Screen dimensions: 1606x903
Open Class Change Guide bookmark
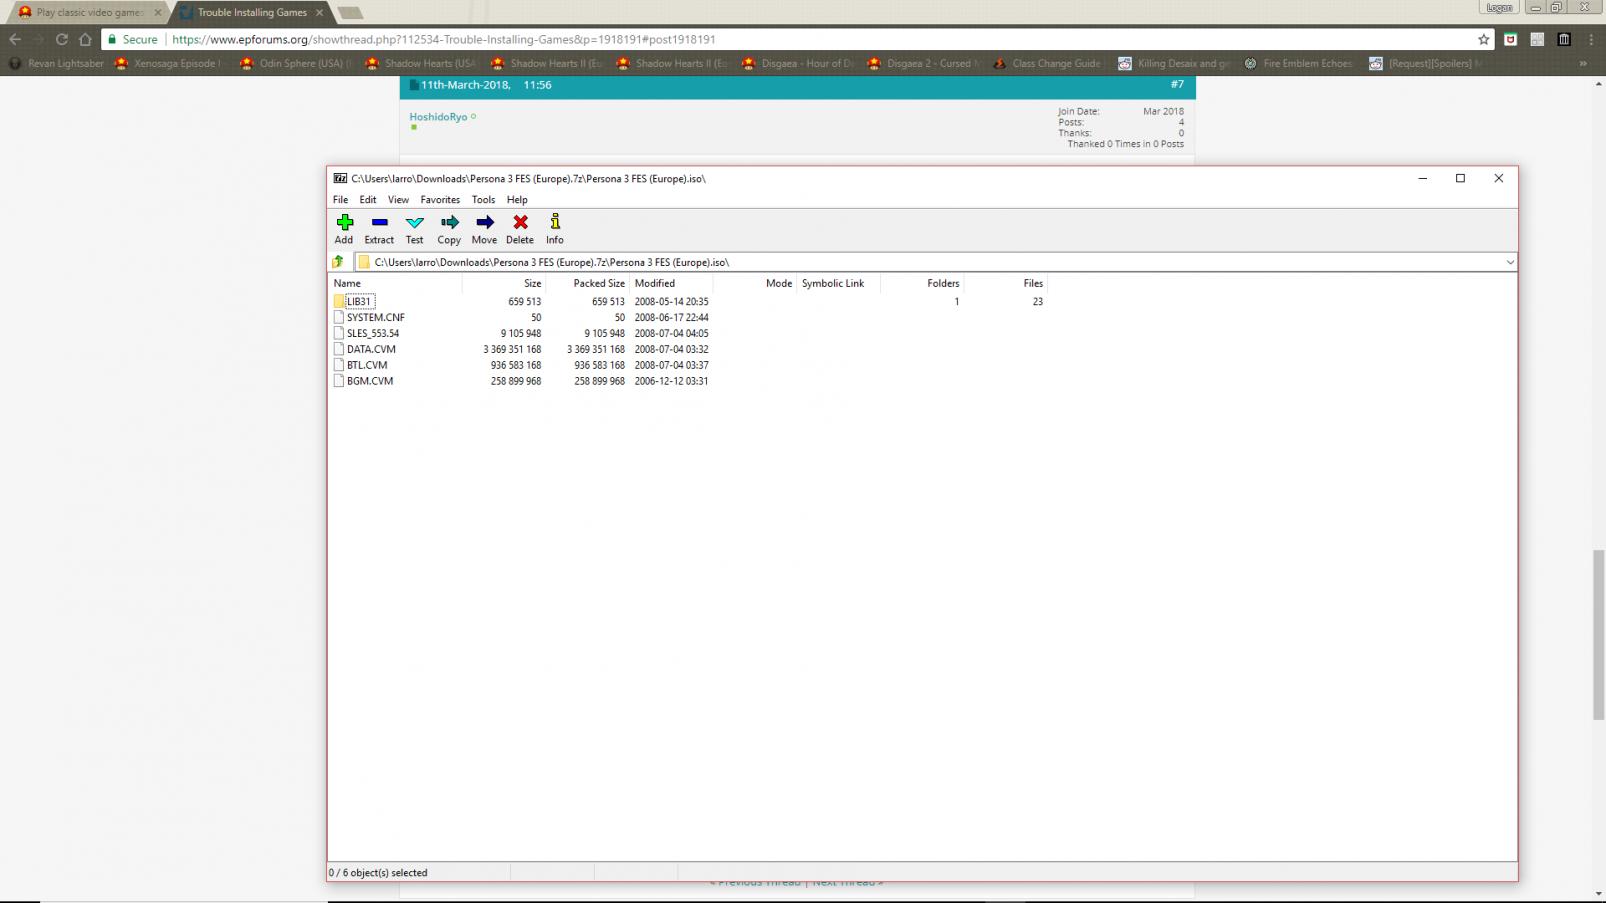click(x=1047, y=63)
